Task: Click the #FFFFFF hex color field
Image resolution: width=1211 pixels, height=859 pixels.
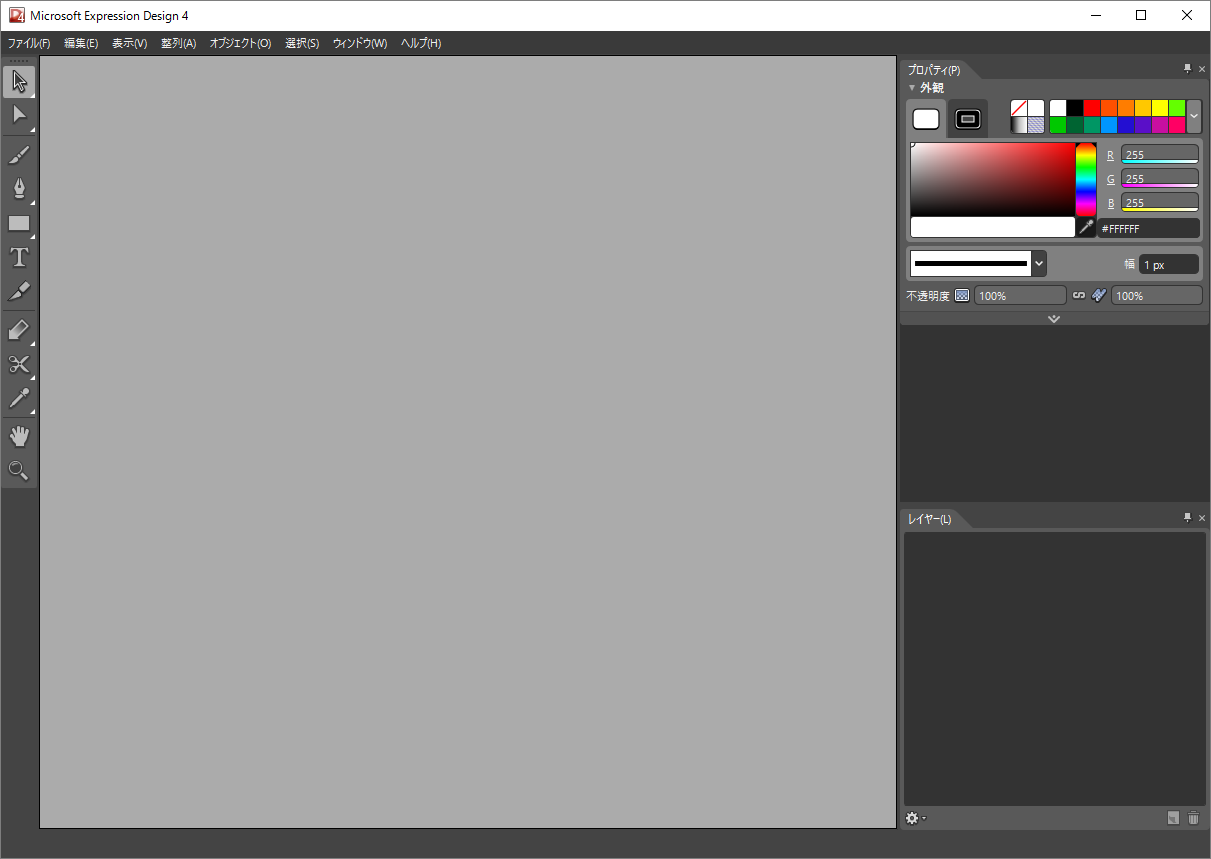Action: coord(1148,228)
